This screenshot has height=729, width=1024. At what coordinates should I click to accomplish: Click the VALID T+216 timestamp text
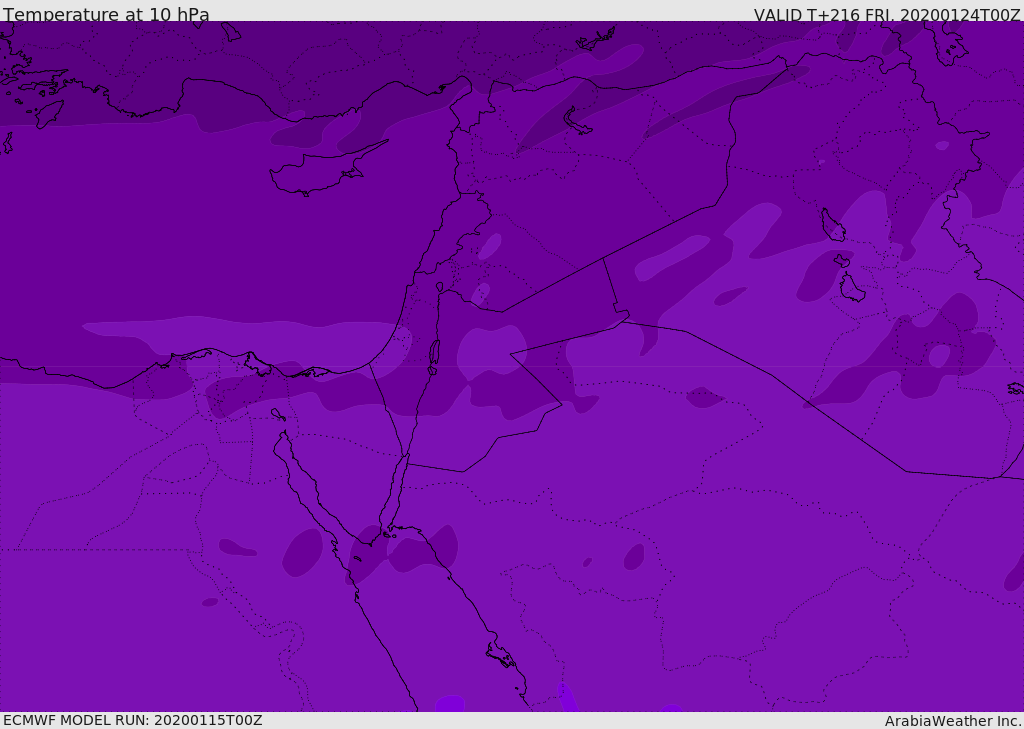(x=886, y=15)
